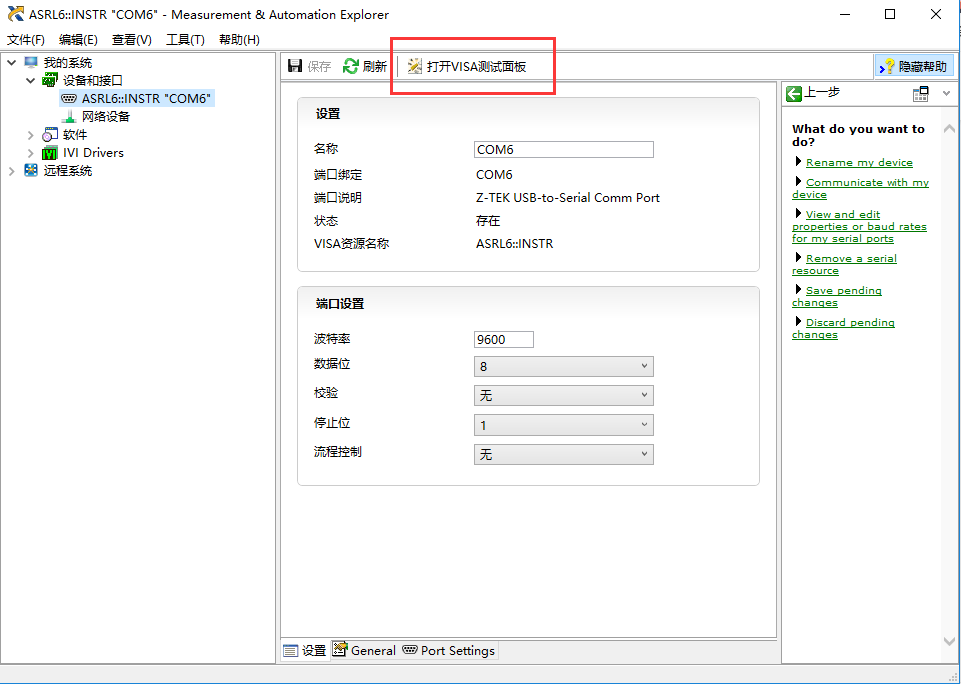Screen dimensions: 961x684
Task: Switch to the Port Settings tab
Action: pos(449,650)
